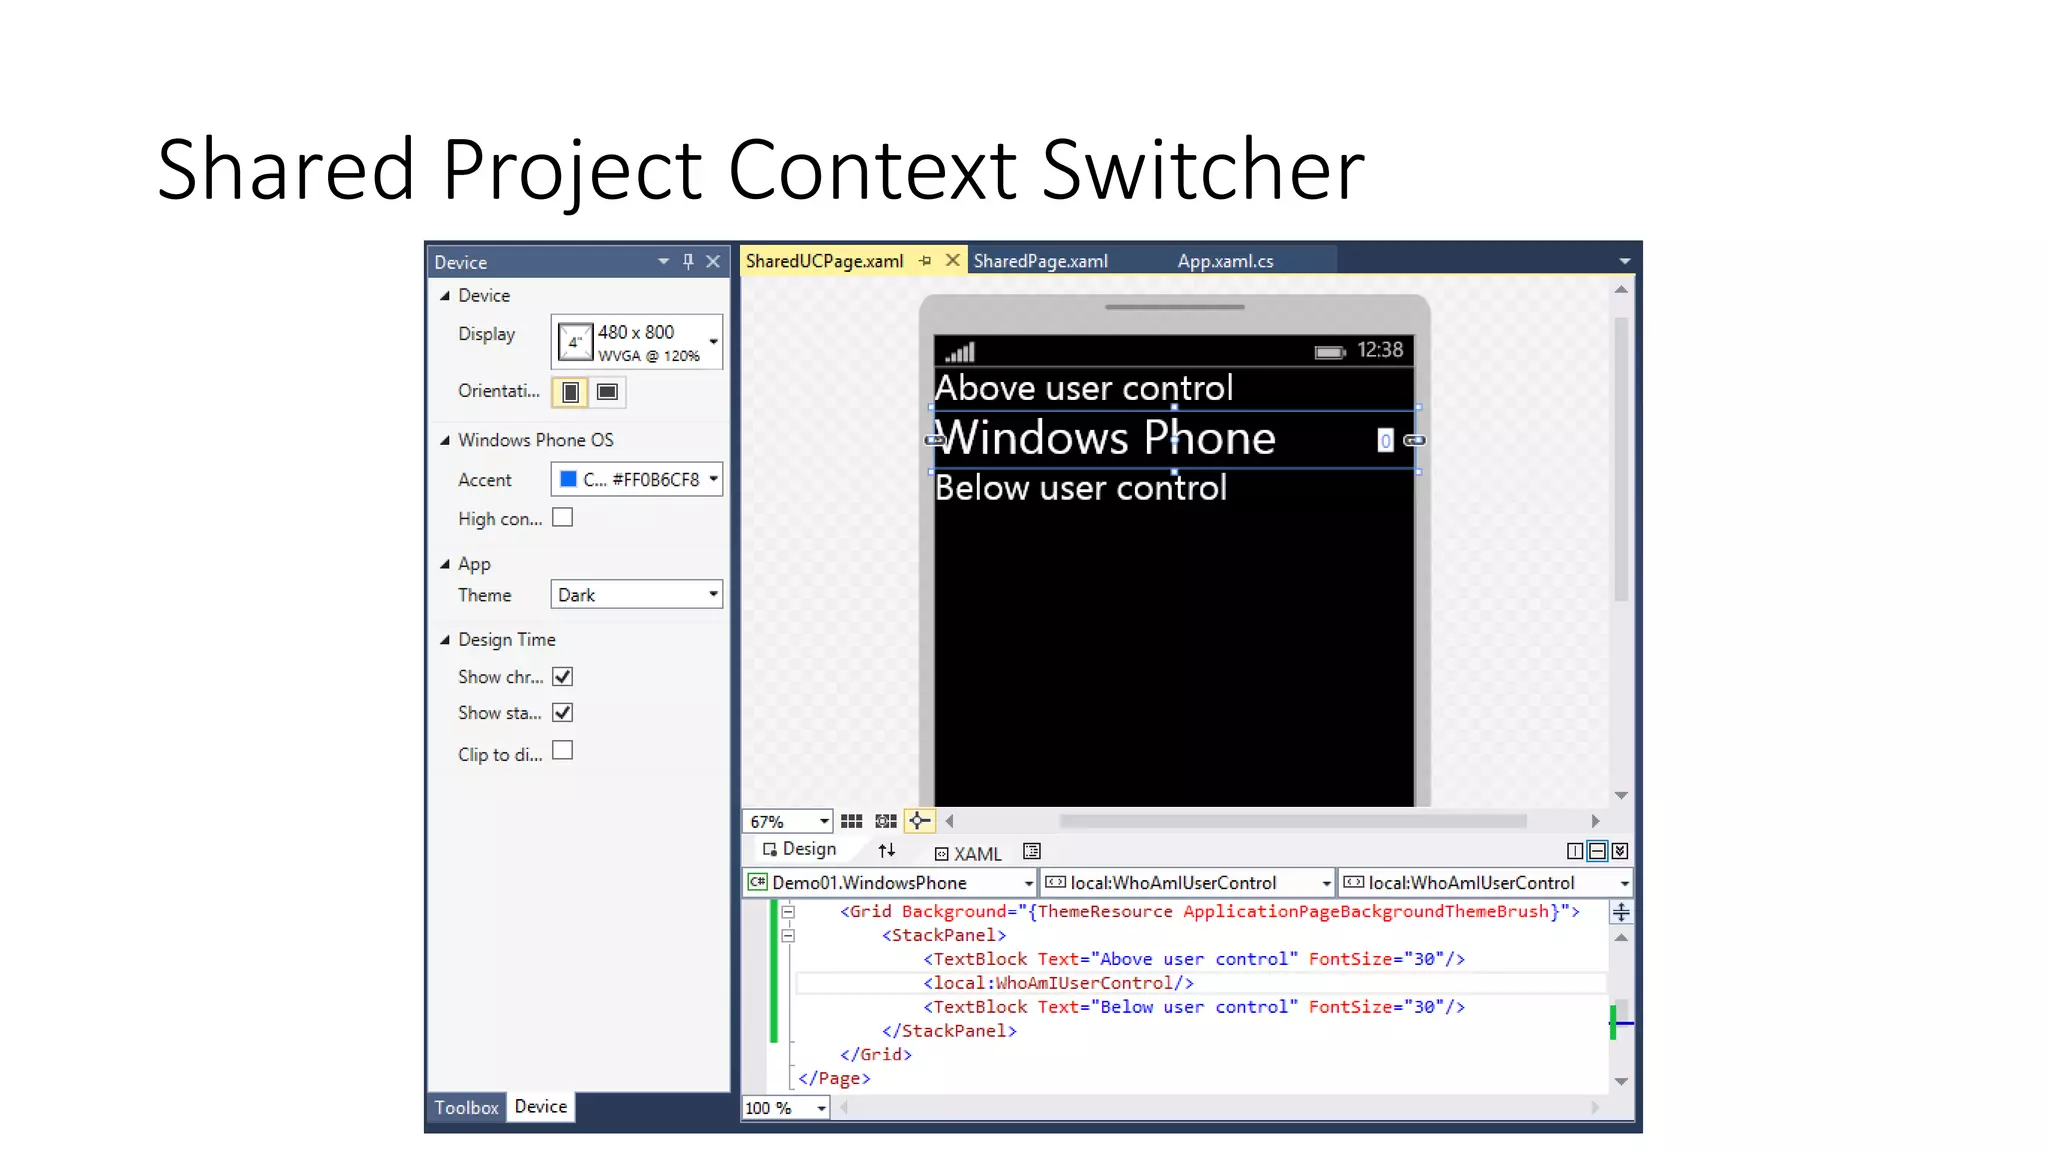Screen dimensions: 2048x1152
Task: Select 'Below user control' text in designer
Action: [x=1081, y=487]
